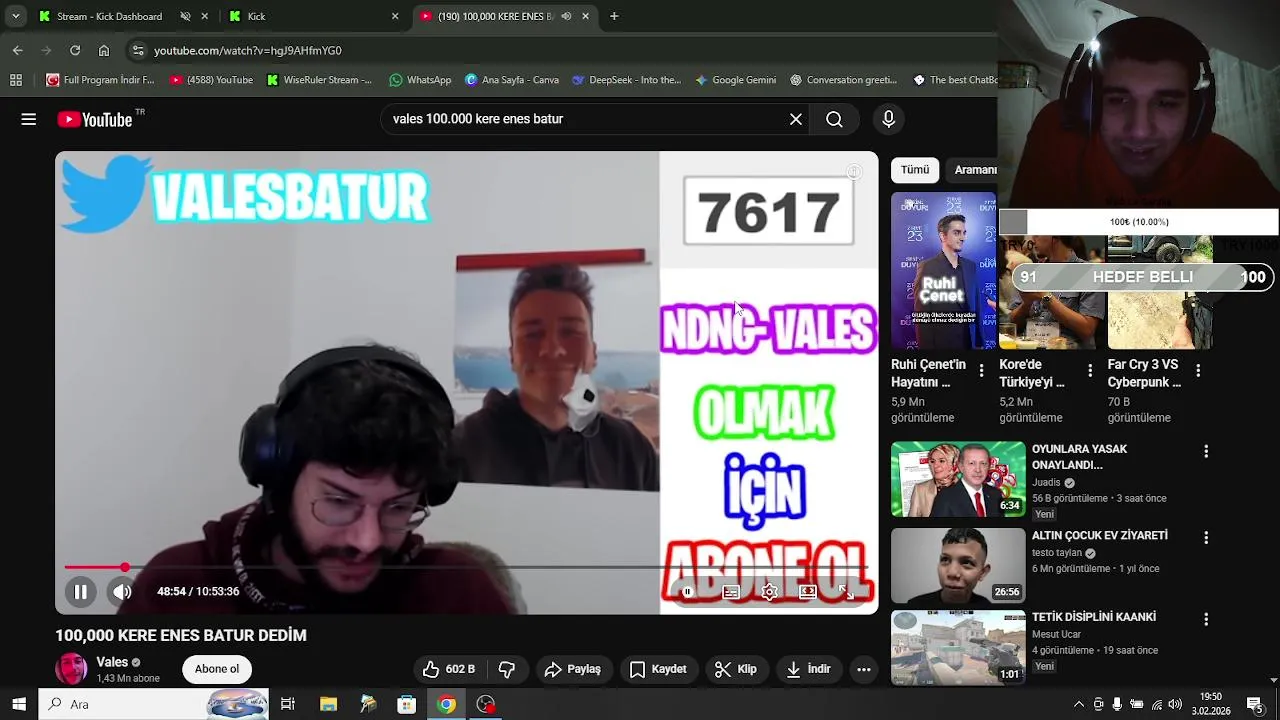Unmute the Kick Dashboard tab audio icon
This screenshot has width=1280, height=720.
click(x=185, y=16)
